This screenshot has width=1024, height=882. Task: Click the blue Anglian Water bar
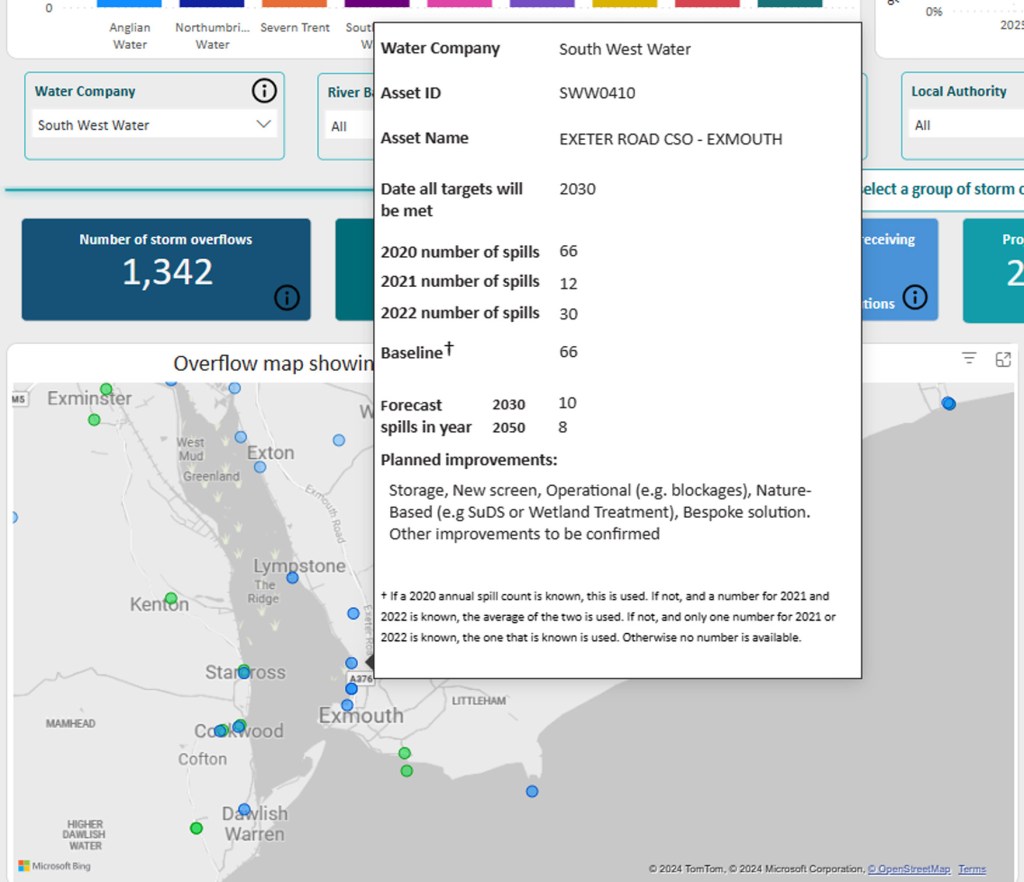(130, 4)
